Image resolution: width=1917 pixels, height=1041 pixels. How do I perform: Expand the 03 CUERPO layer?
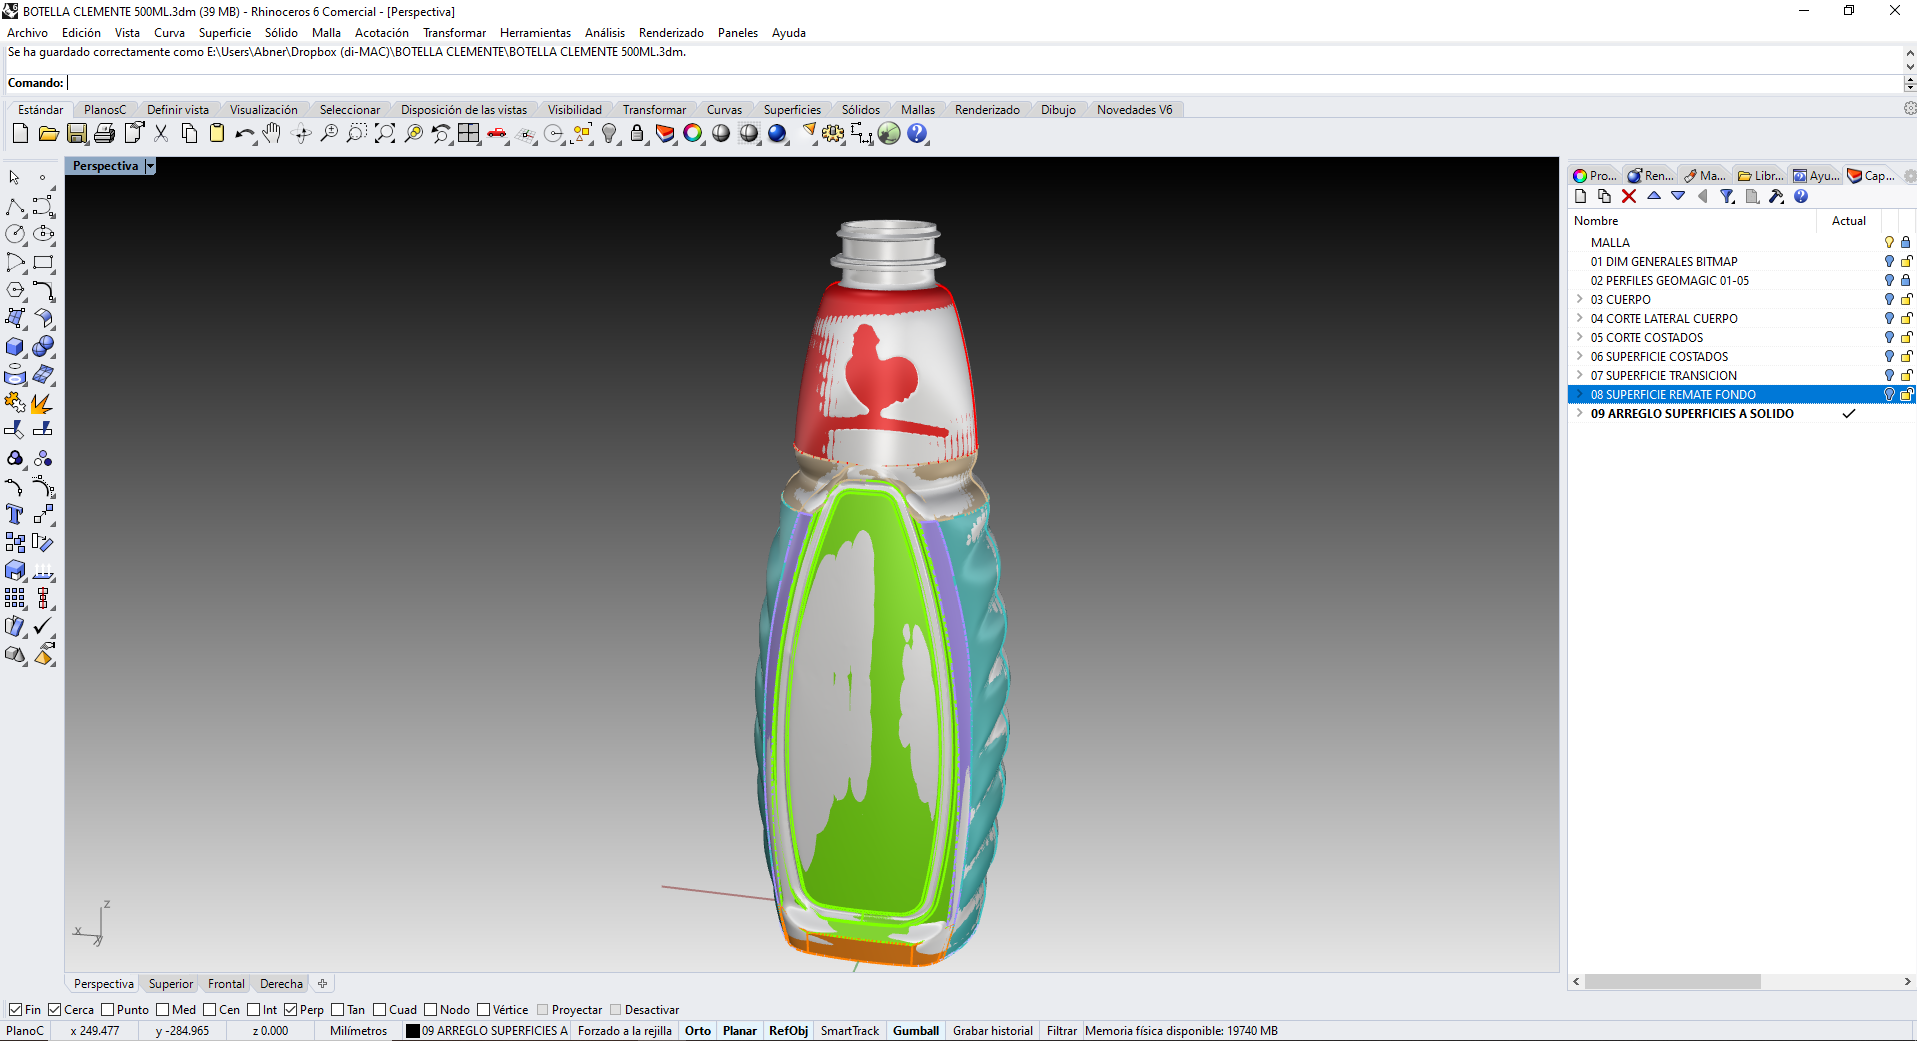[1580, 300]
